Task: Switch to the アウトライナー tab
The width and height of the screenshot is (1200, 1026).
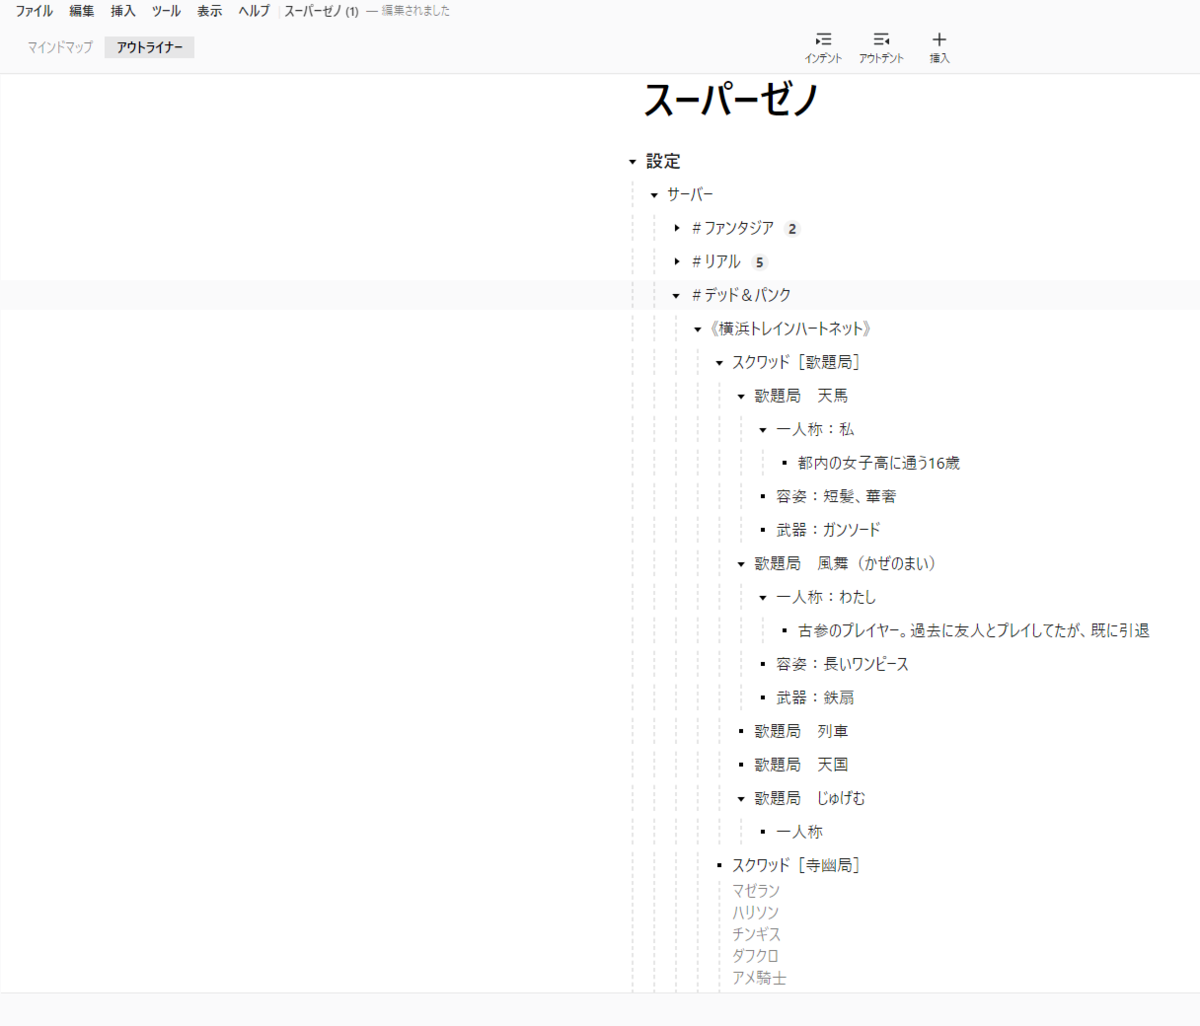Action: [x=149, y=47]
